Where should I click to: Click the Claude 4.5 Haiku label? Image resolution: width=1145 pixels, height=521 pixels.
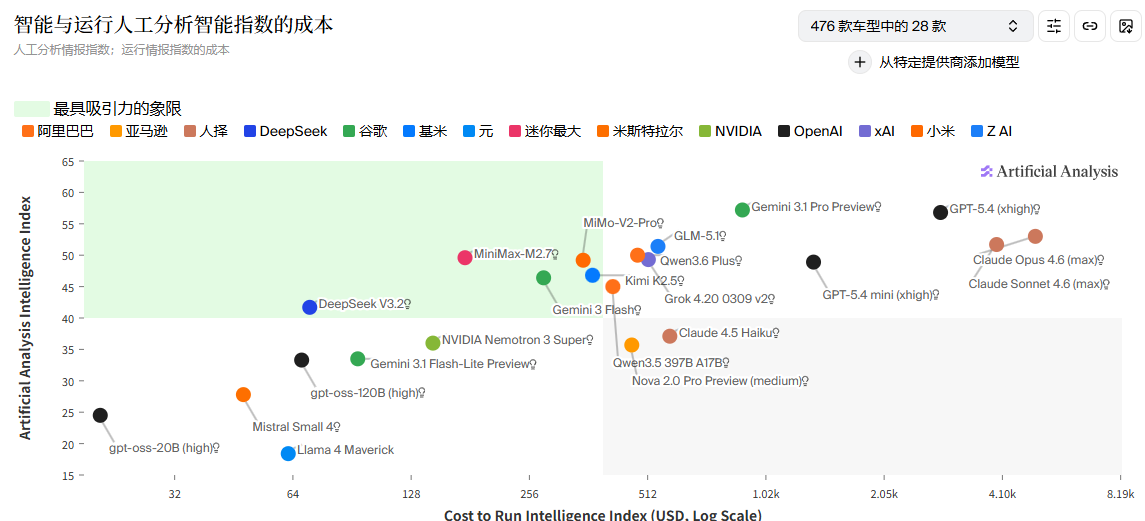click(x=727, y=333)
